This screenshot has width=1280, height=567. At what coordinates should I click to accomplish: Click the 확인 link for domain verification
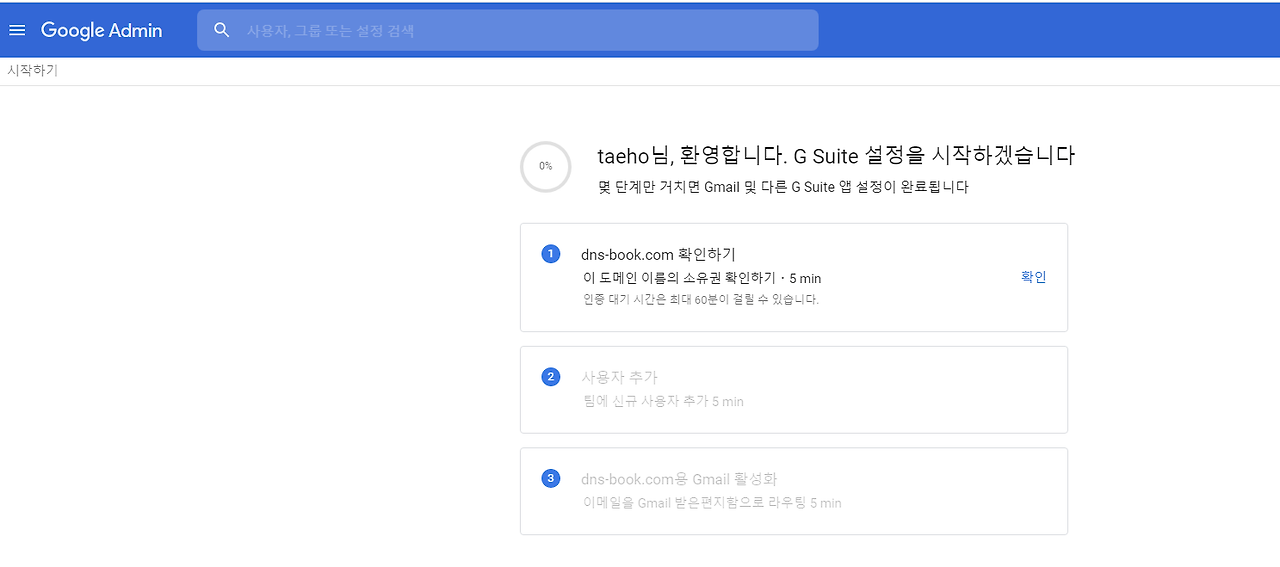pyautogui.click(x=1034, y=277)
